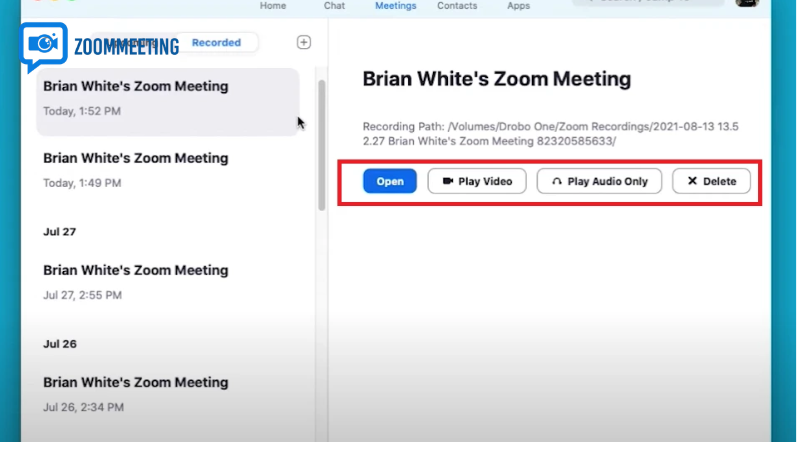Switch to the Chat tab

(x=334, y=6)
